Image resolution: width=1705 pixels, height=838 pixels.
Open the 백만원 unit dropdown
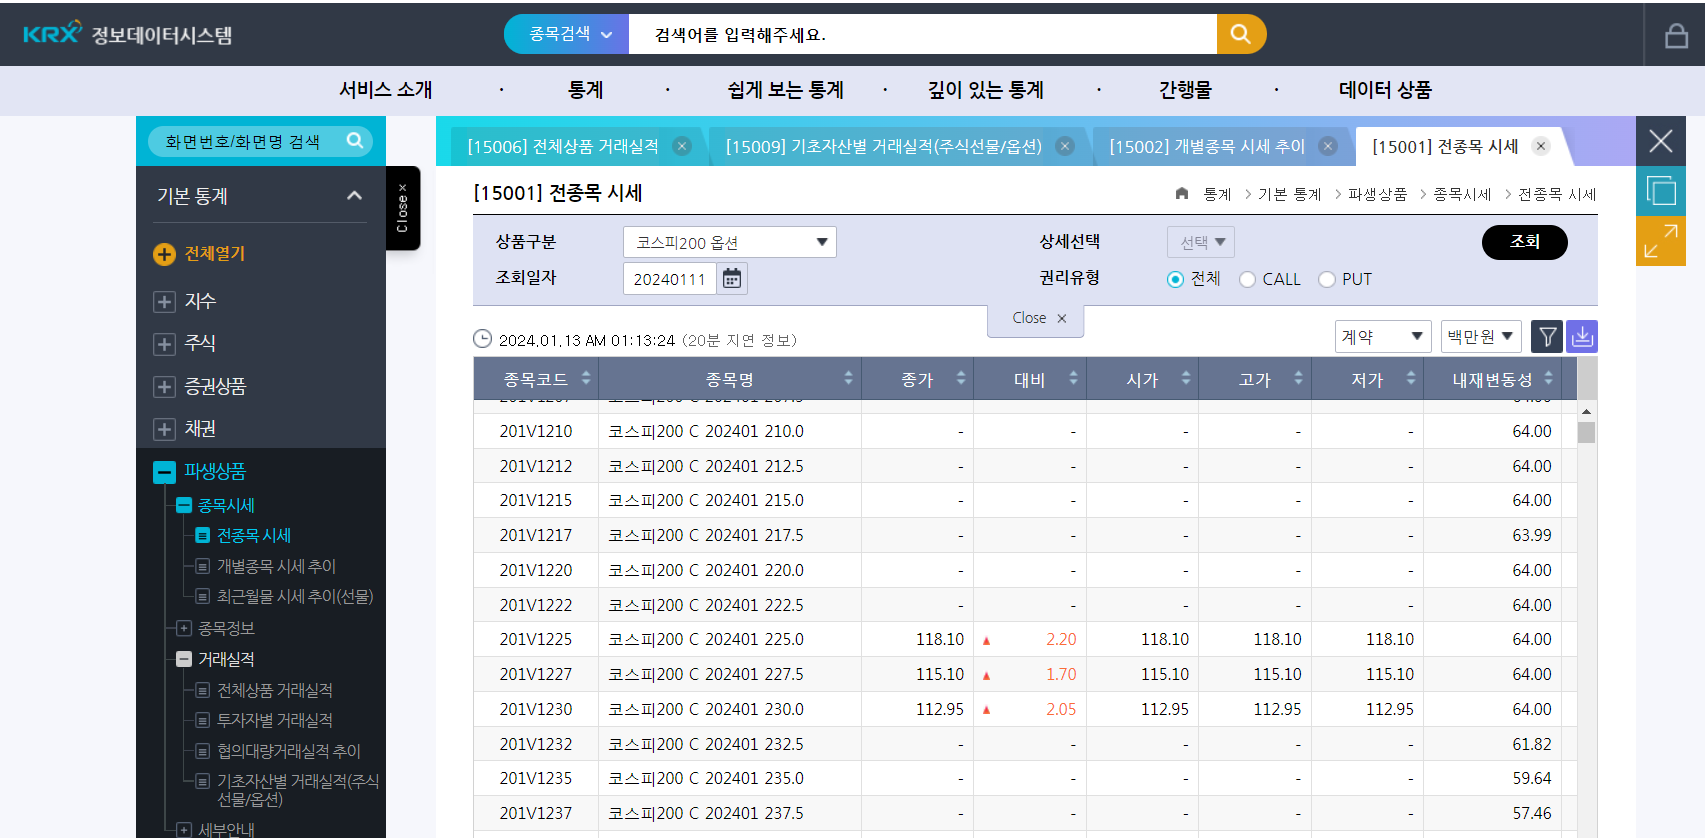[x=1481, y=337]
